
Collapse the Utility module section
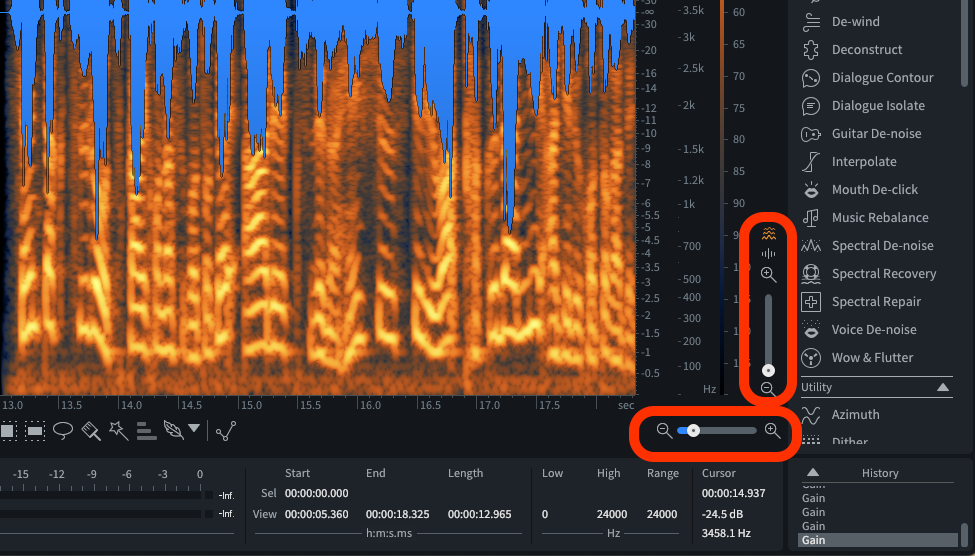(x=942, y=387)
